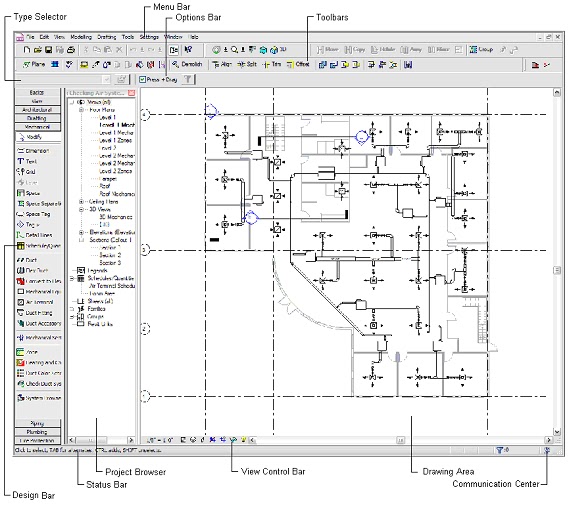
Task: Select the Duct tool in Design Bar
Action: click(x=27, y=260)
